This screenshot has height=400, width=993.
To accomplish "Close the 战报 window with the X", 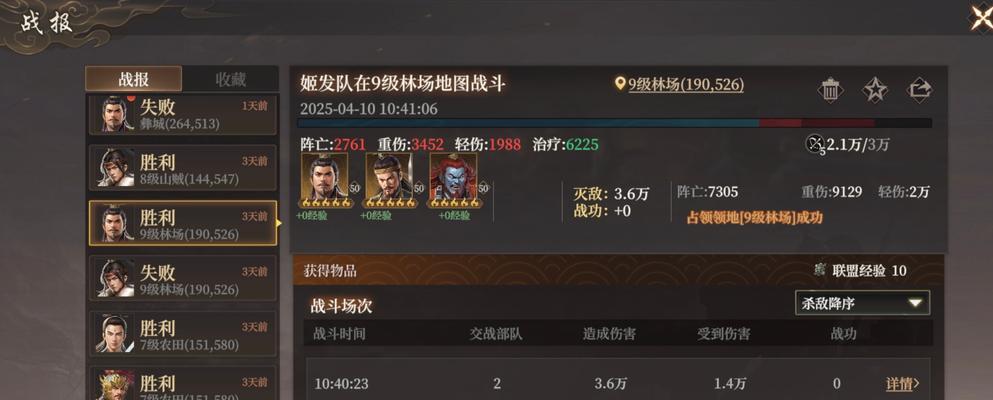I will pyautogui.click(x=982, y=17).
